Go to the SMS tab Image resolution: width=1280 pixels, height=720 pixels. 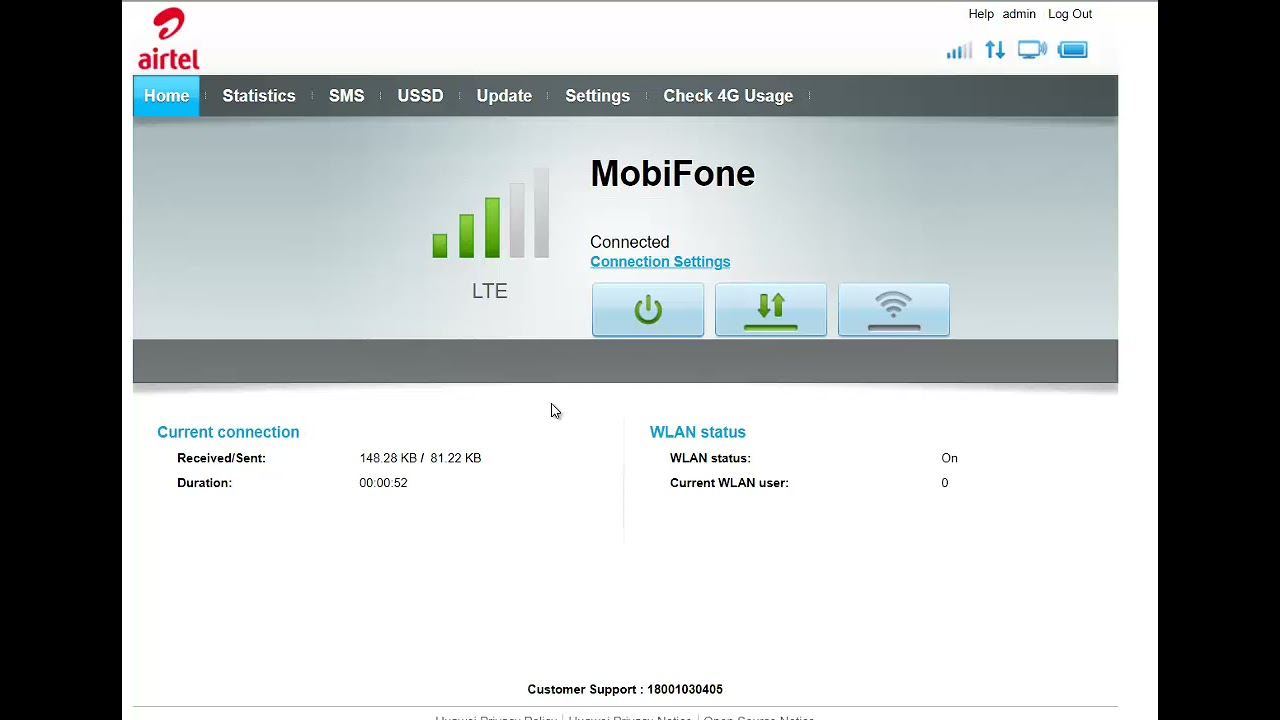(x=347, y=96)
